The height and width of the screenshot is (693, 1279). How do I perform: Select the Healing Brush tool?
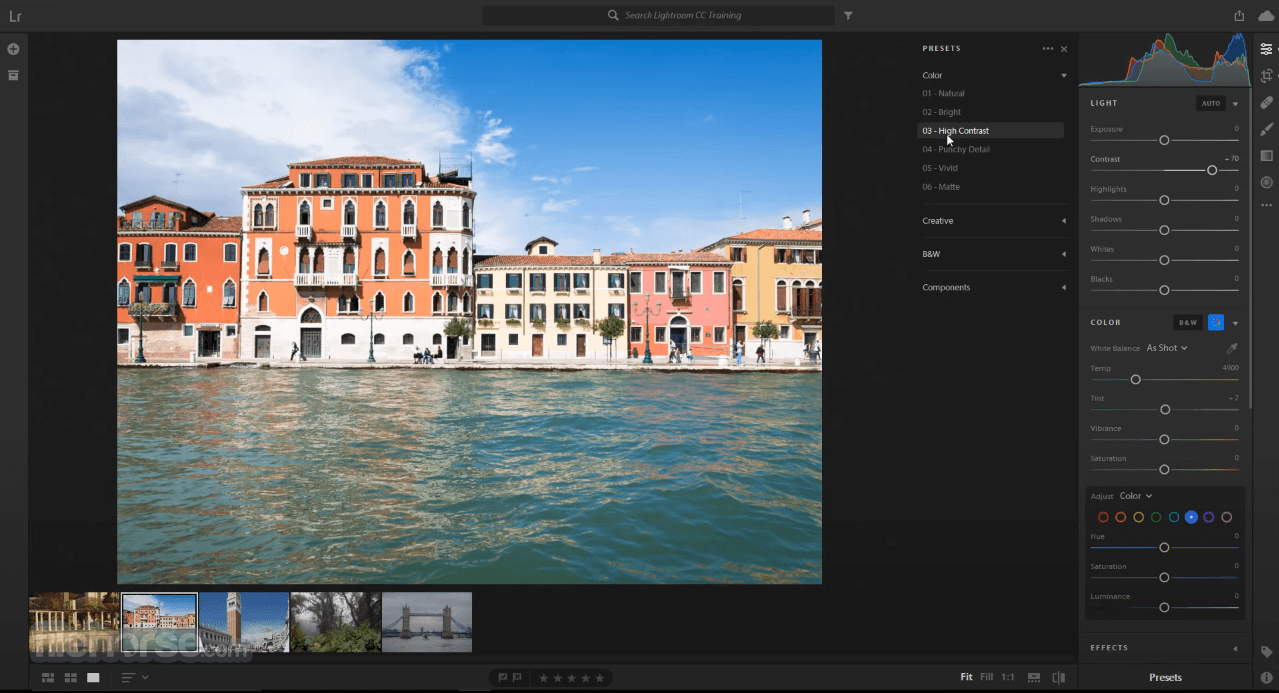coord(1266,103)
